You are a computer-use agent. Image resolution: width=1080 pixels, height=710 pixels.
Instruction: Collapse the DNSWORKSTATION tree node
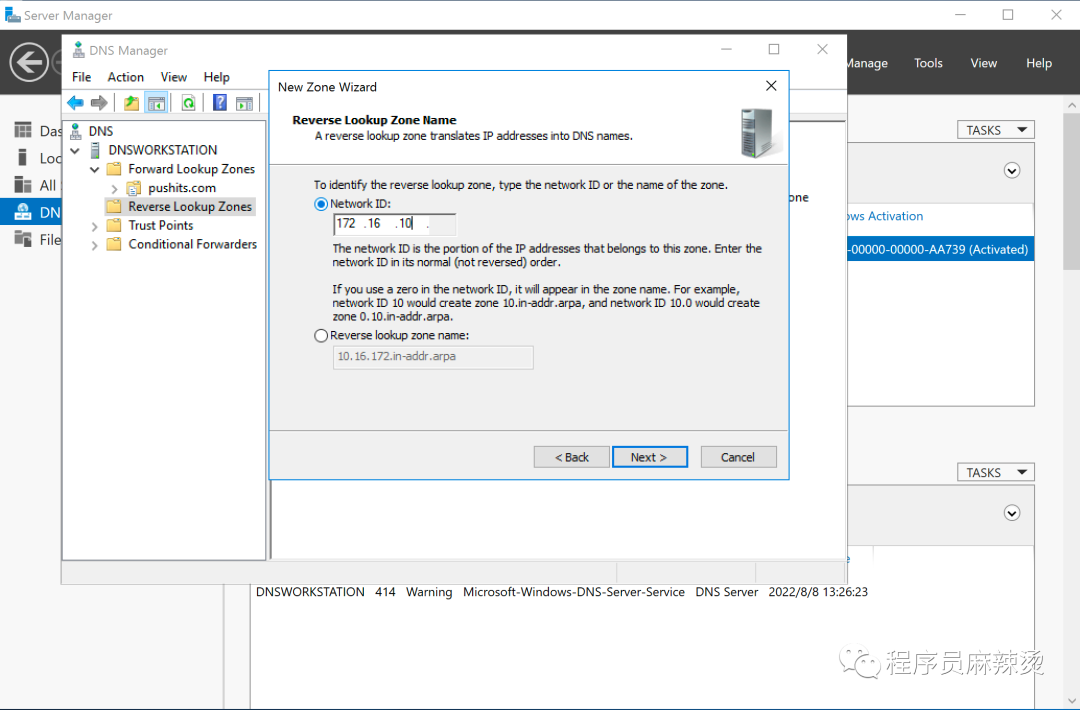tap(75, 150)
